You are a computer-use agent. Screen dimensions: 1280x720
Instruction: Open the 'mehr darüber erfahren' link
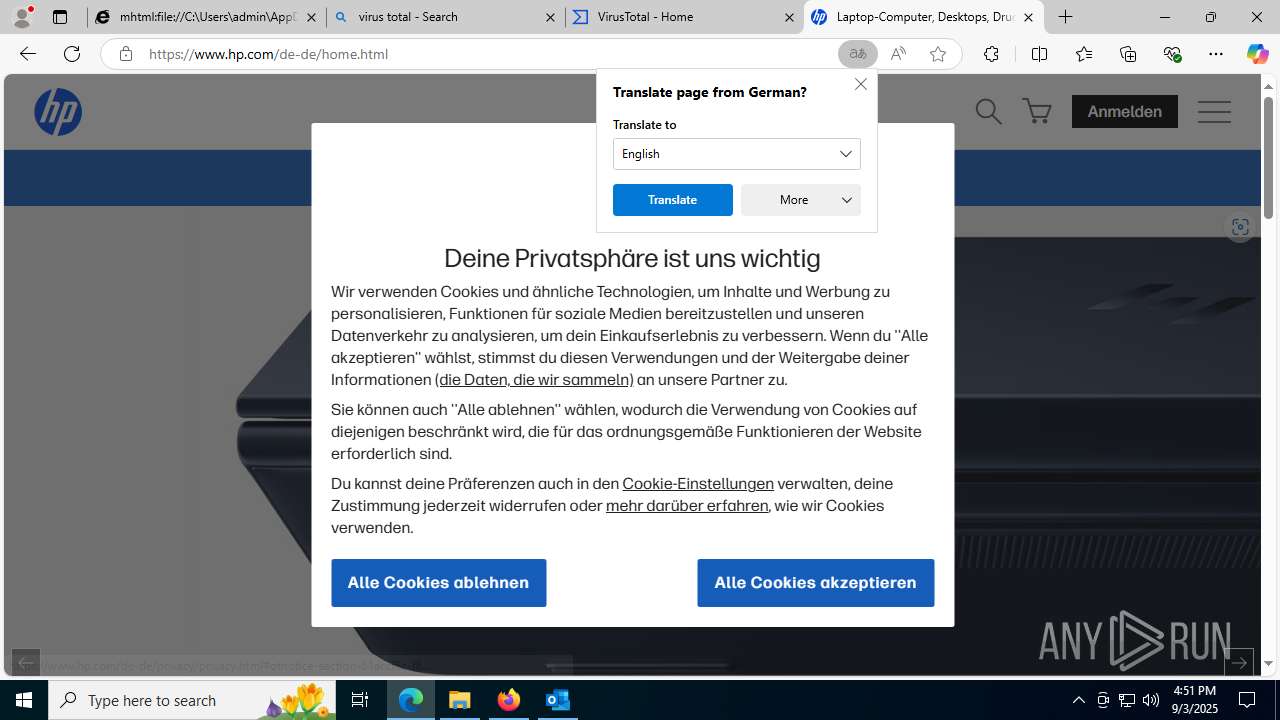pyautogui.click(x=687, y=506)
